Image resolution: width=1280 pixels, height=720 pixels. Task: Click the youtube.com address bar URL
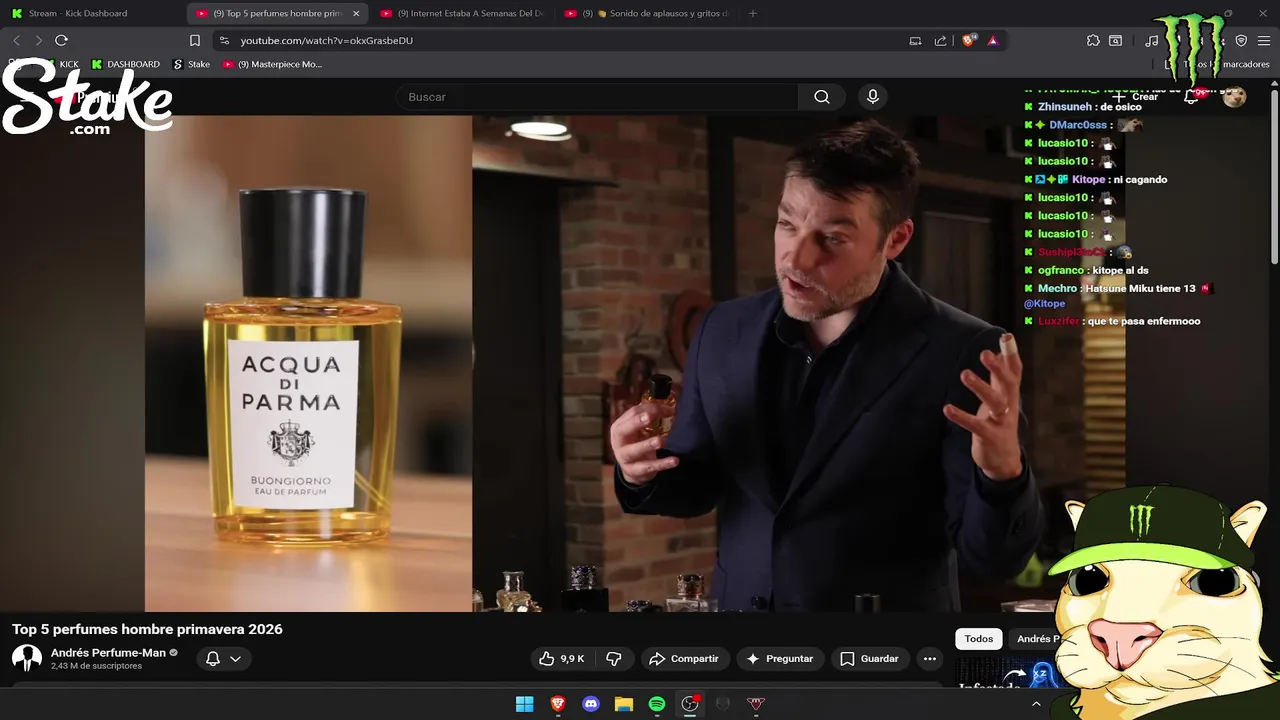(x=327, y=40)
